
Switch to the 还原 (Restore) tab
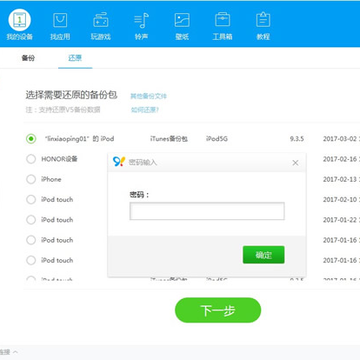tap(75, 58)
